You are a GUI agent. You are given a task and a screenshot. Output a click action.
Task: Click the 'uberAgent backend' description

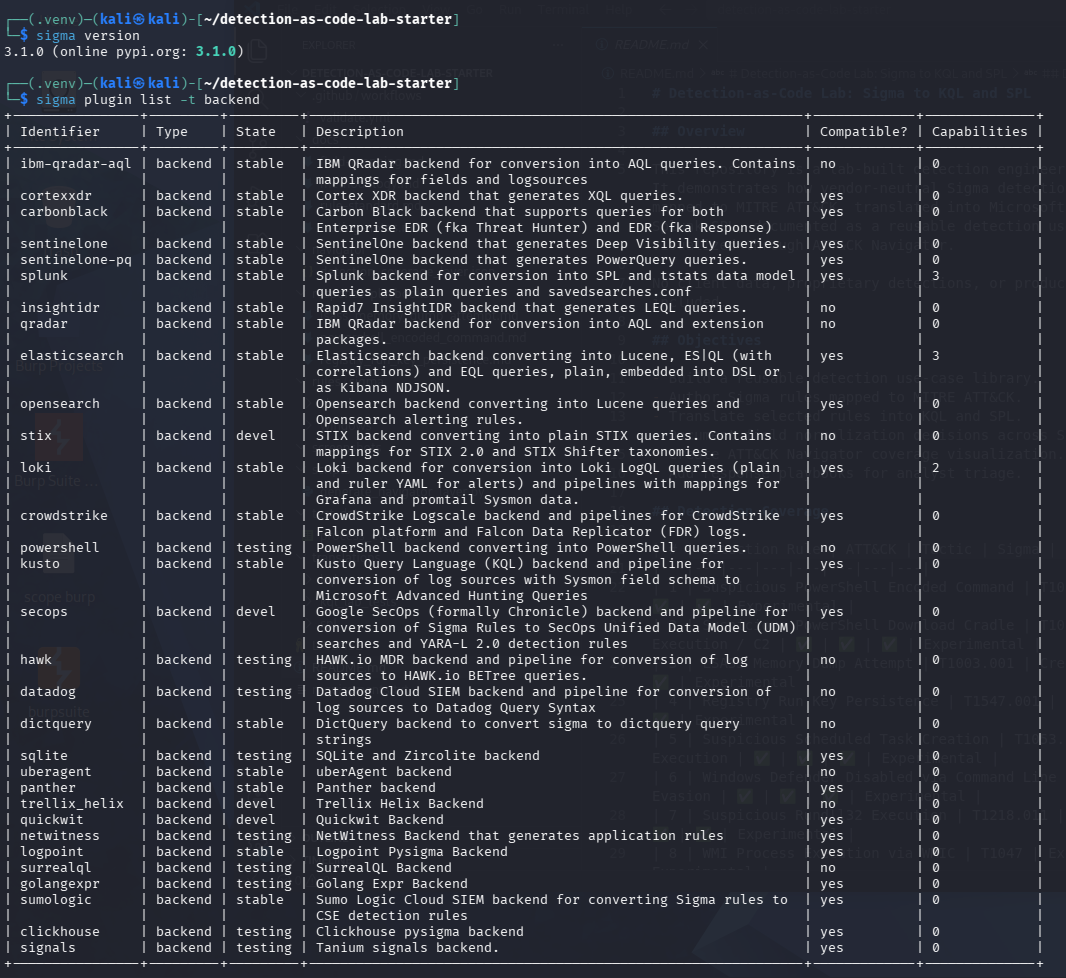(x=383, y=772)
